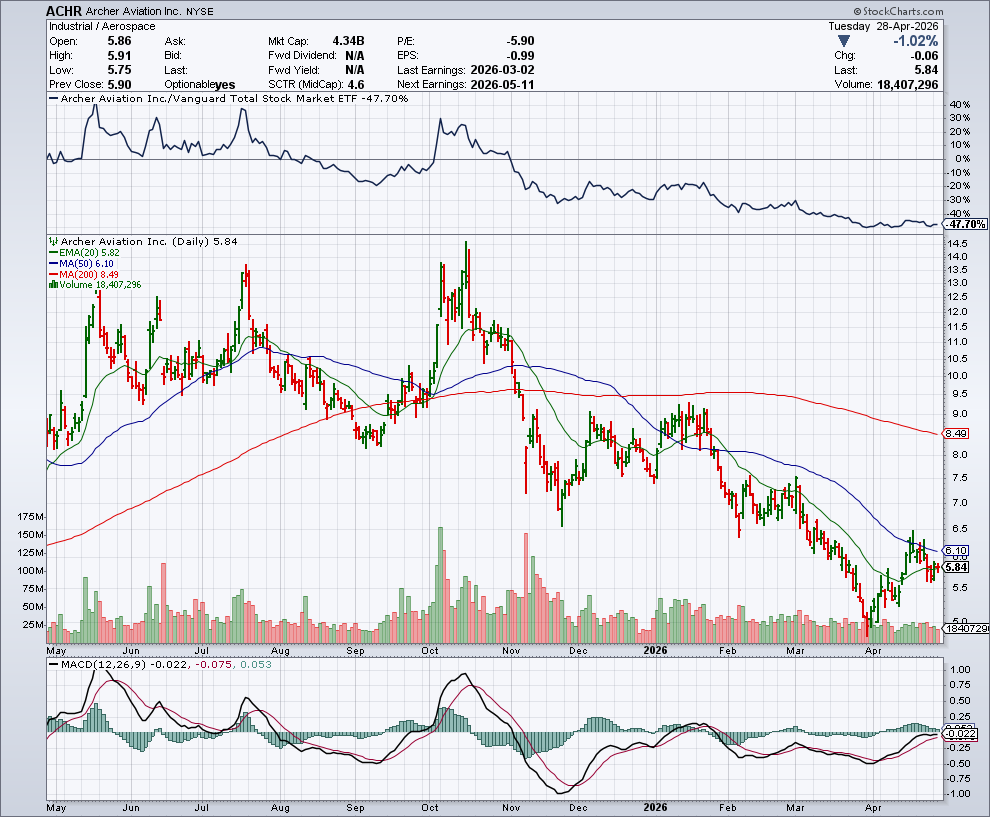Image resolution: width=990 pixels, height=817 pixels.
Task: Click the Volume value 18,407,296 in header
Action: pyautogui.click(x=908, y=85)
